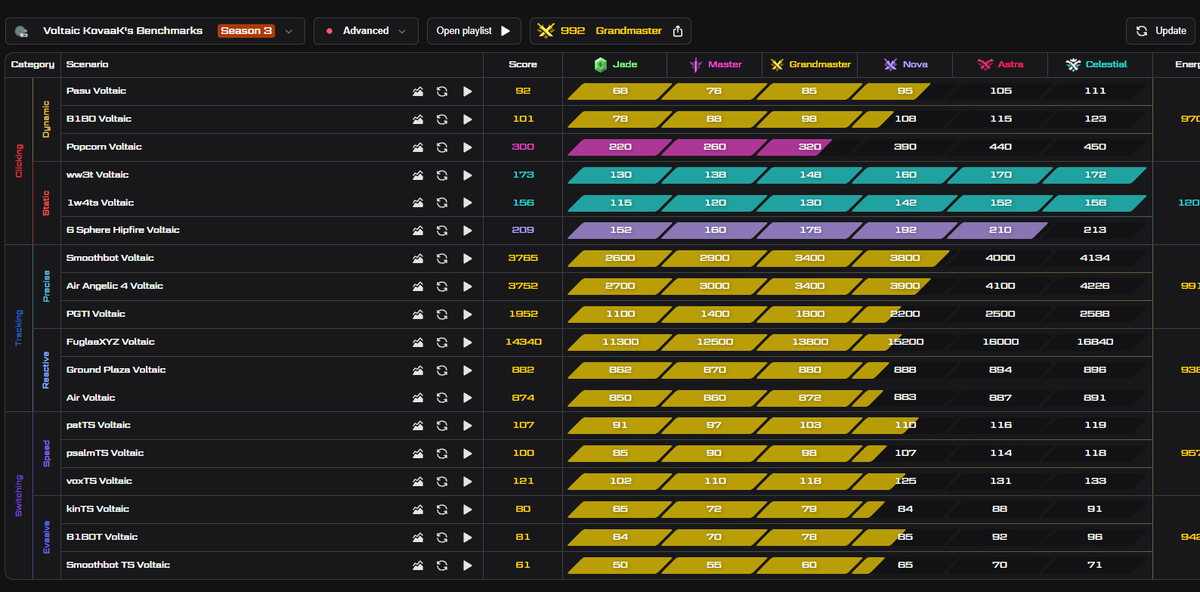
Task: Play the 6 Sphere Hipfire Voltaic scenario
Action: (467, 230)
